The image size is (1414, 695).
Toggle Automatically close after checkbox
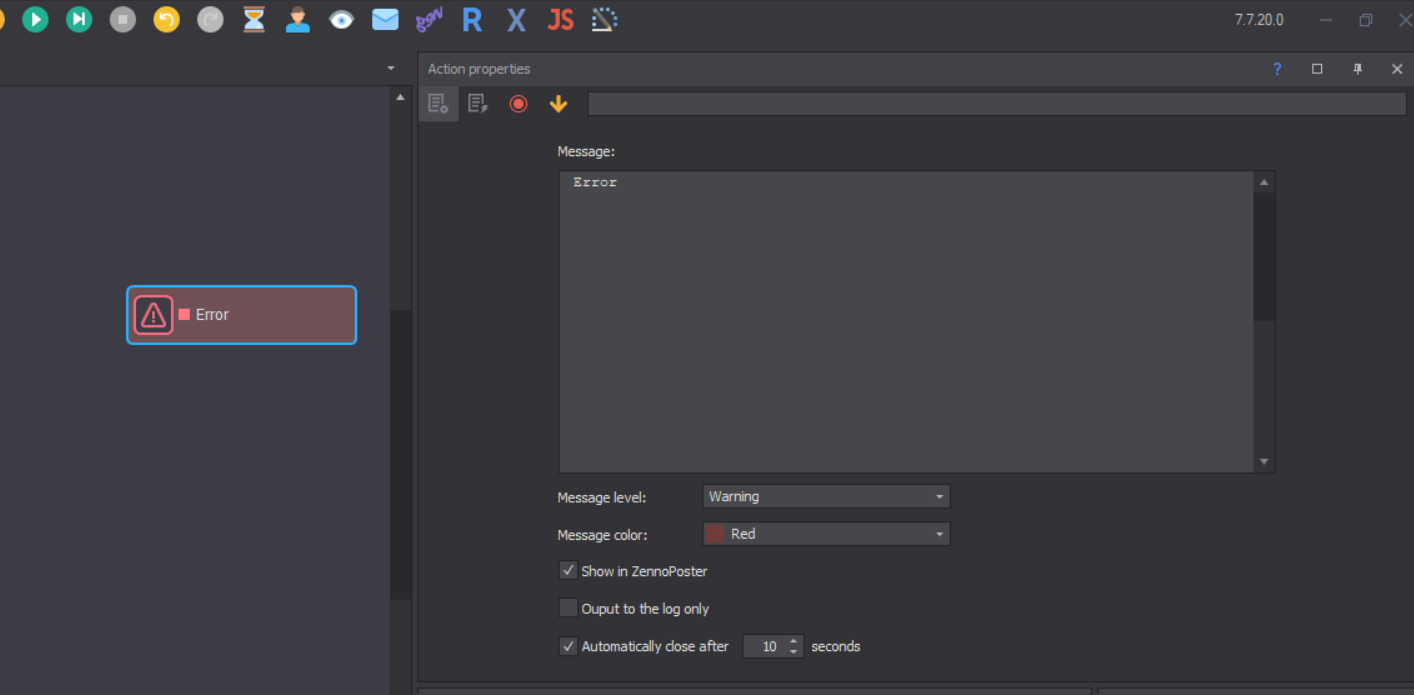click(568, 646)
